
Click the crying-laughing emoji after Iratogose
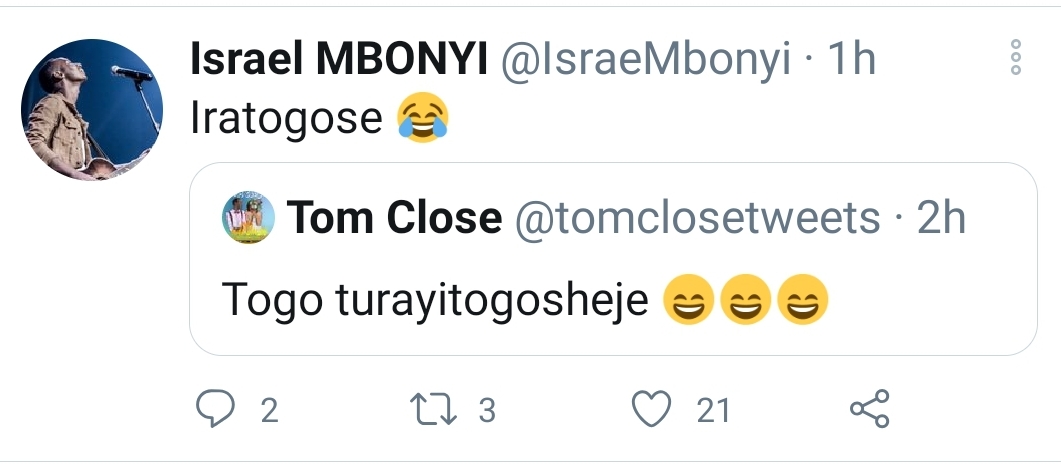(422, 119)
